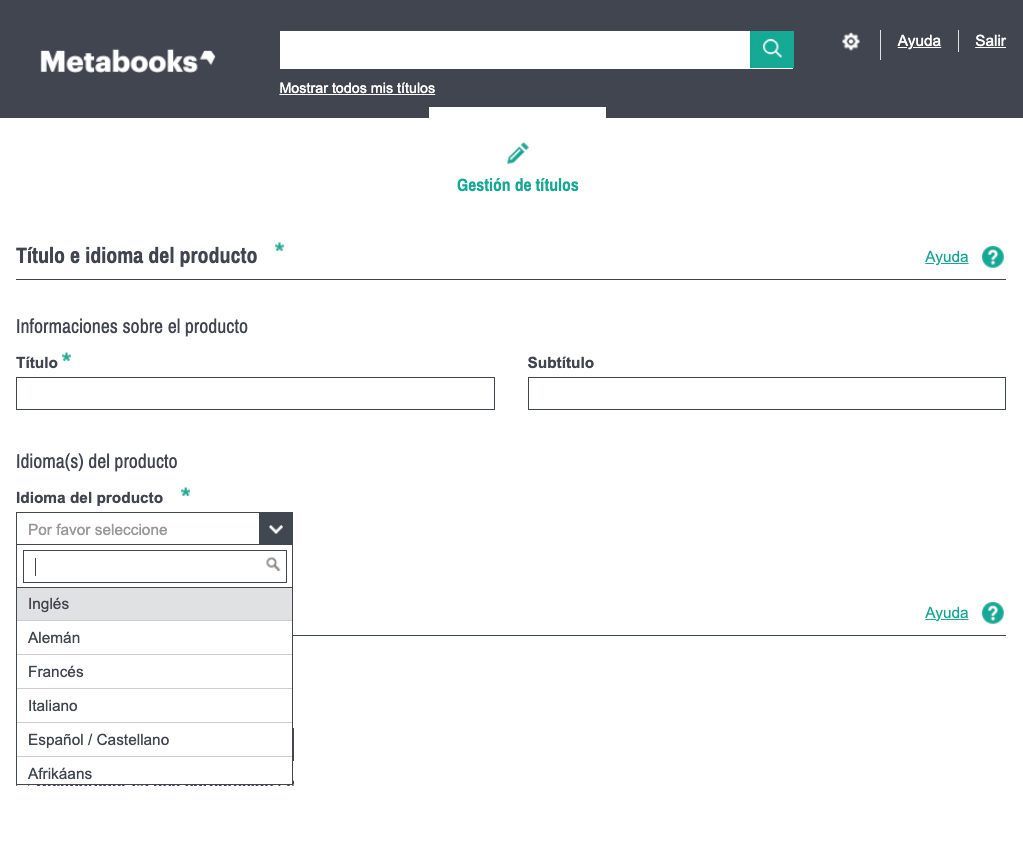Pick Italiano from the dropdown options
Screen dimensions: 1023x848
(154, 706)
